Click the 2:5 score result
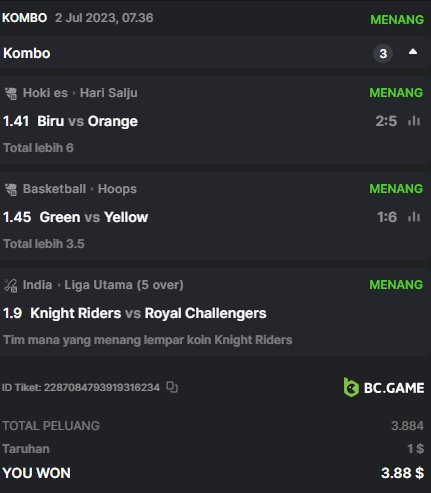This screenshot has width=431, height=493. (386, 121)
